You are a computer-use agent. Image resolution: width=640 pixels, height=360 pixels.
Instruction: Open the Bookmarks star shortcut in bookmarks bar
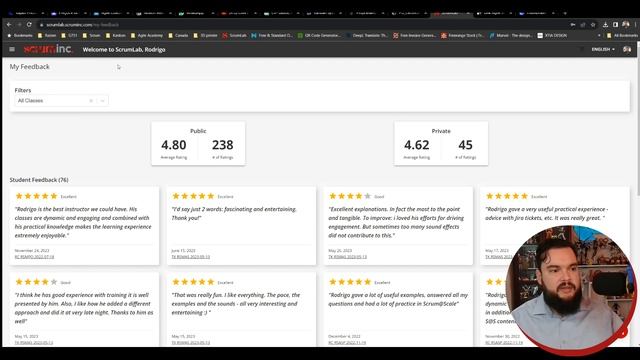click(20, 36)
